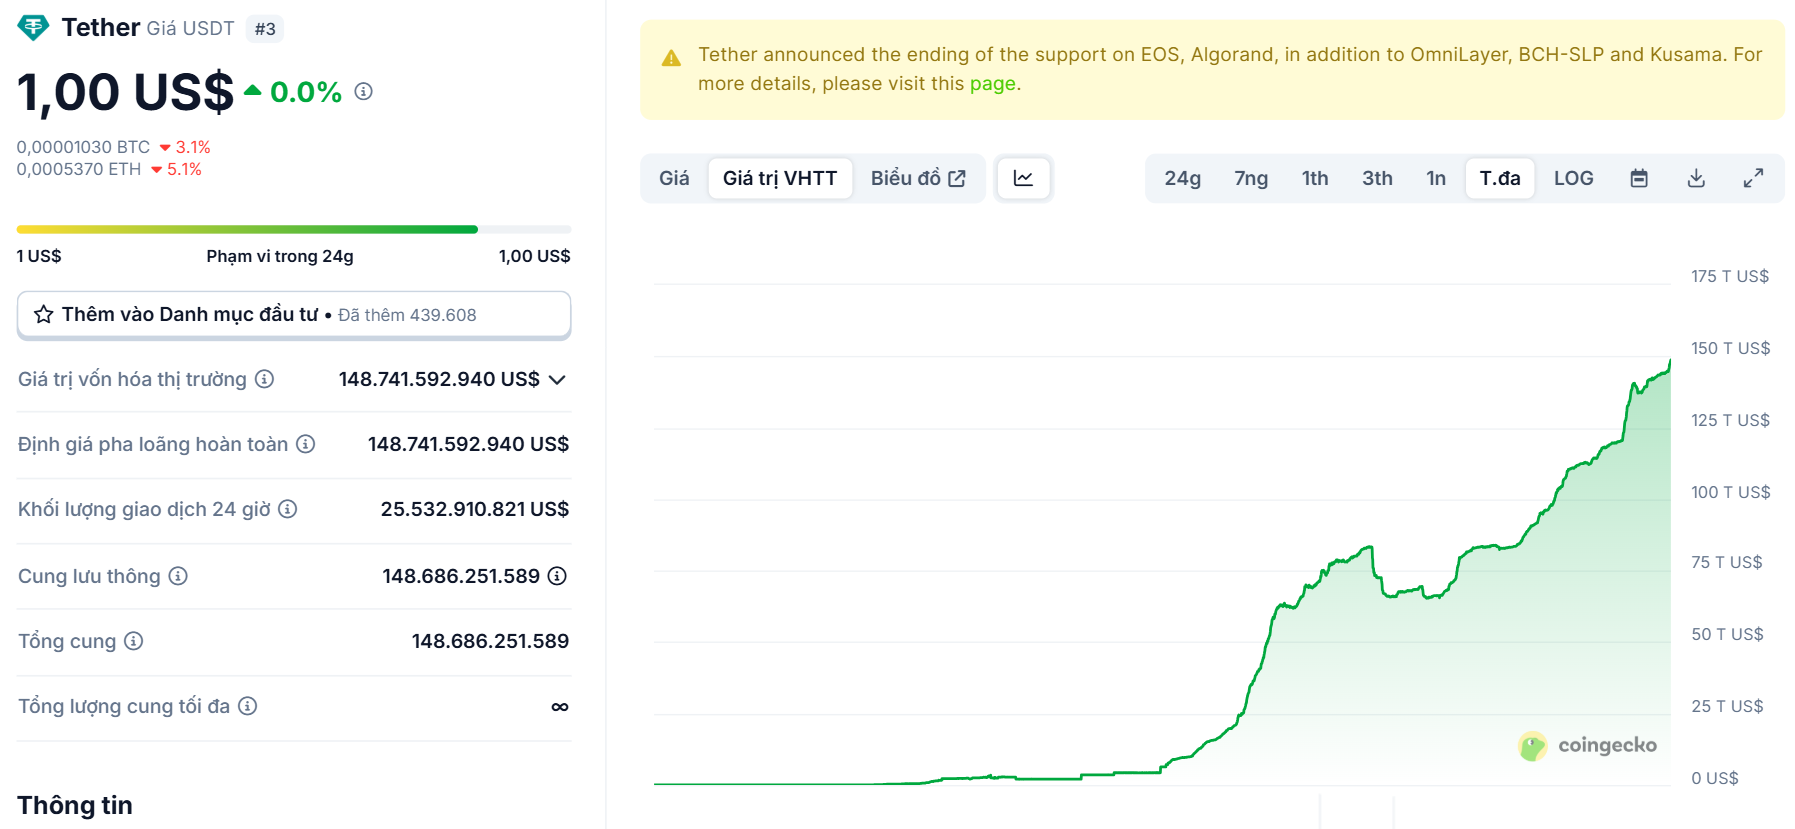The width and height of the screenshot is (1795, 829).
Task: Show info for Khối lượng giao dịch 24 giờ
Action: click(x=288, y=509)
